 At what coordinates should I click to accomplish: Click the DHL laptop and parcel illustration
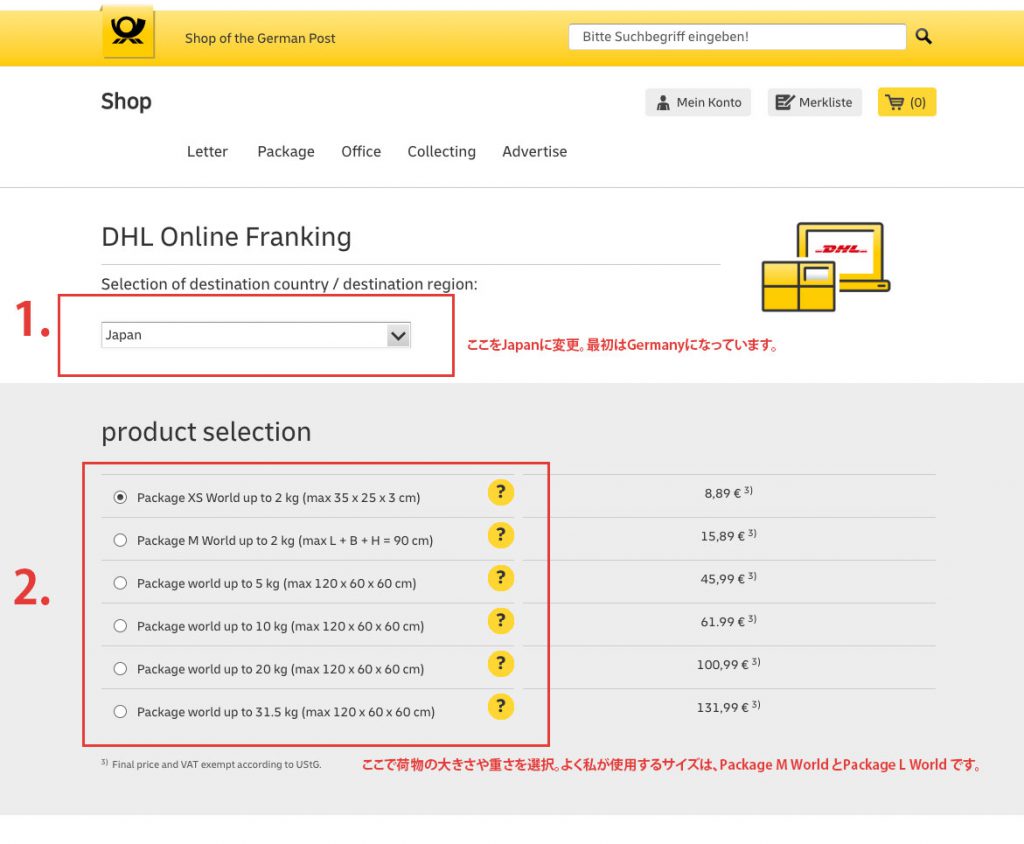click(x=825, y=267)
